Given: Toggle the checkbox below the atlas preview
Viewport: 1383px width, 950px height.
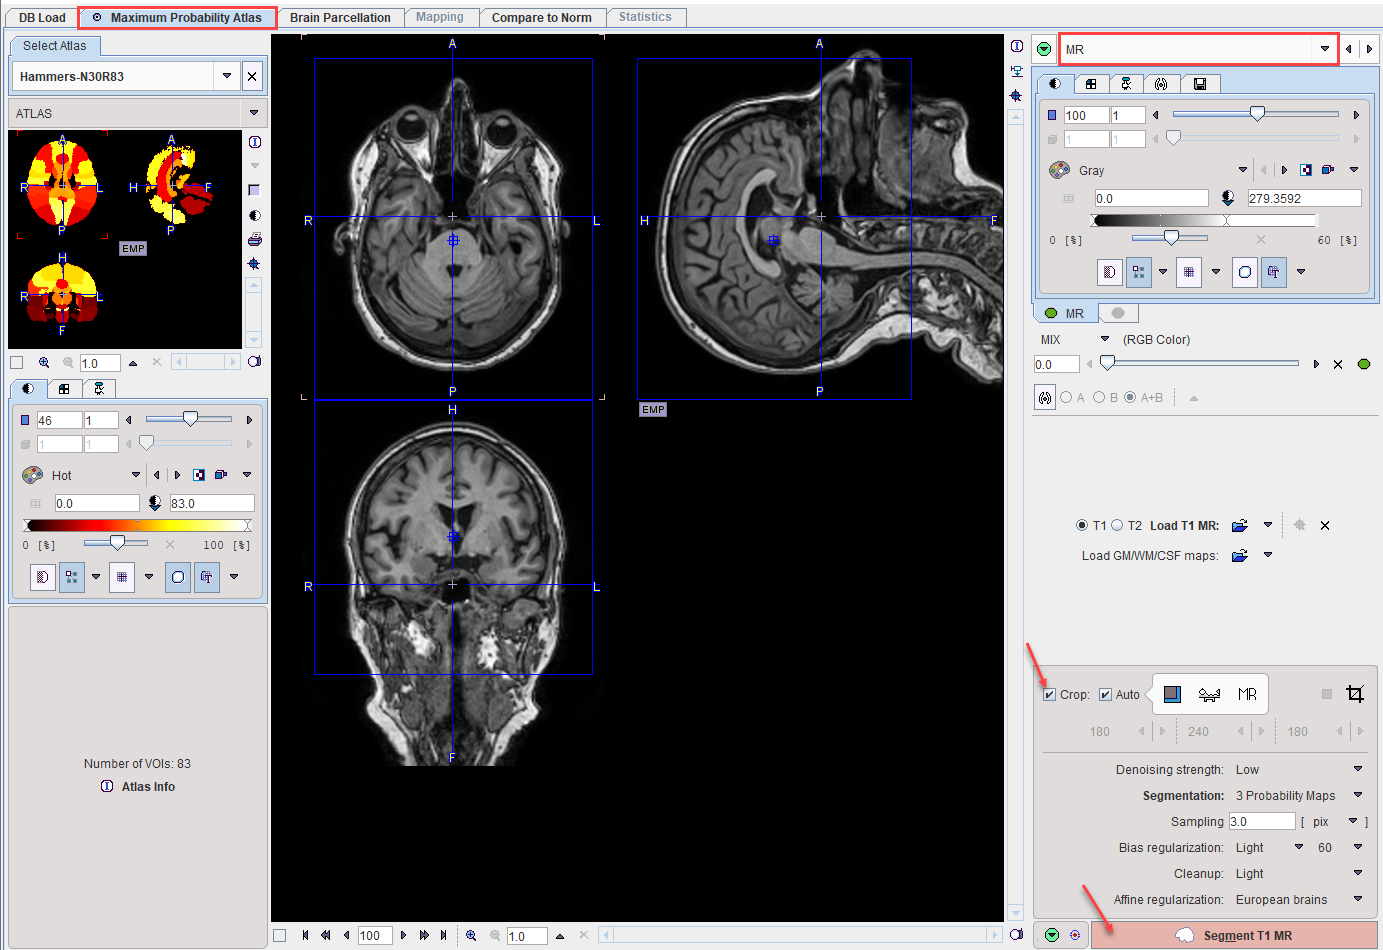Looking at the screenshot, I should coord(16,362).
